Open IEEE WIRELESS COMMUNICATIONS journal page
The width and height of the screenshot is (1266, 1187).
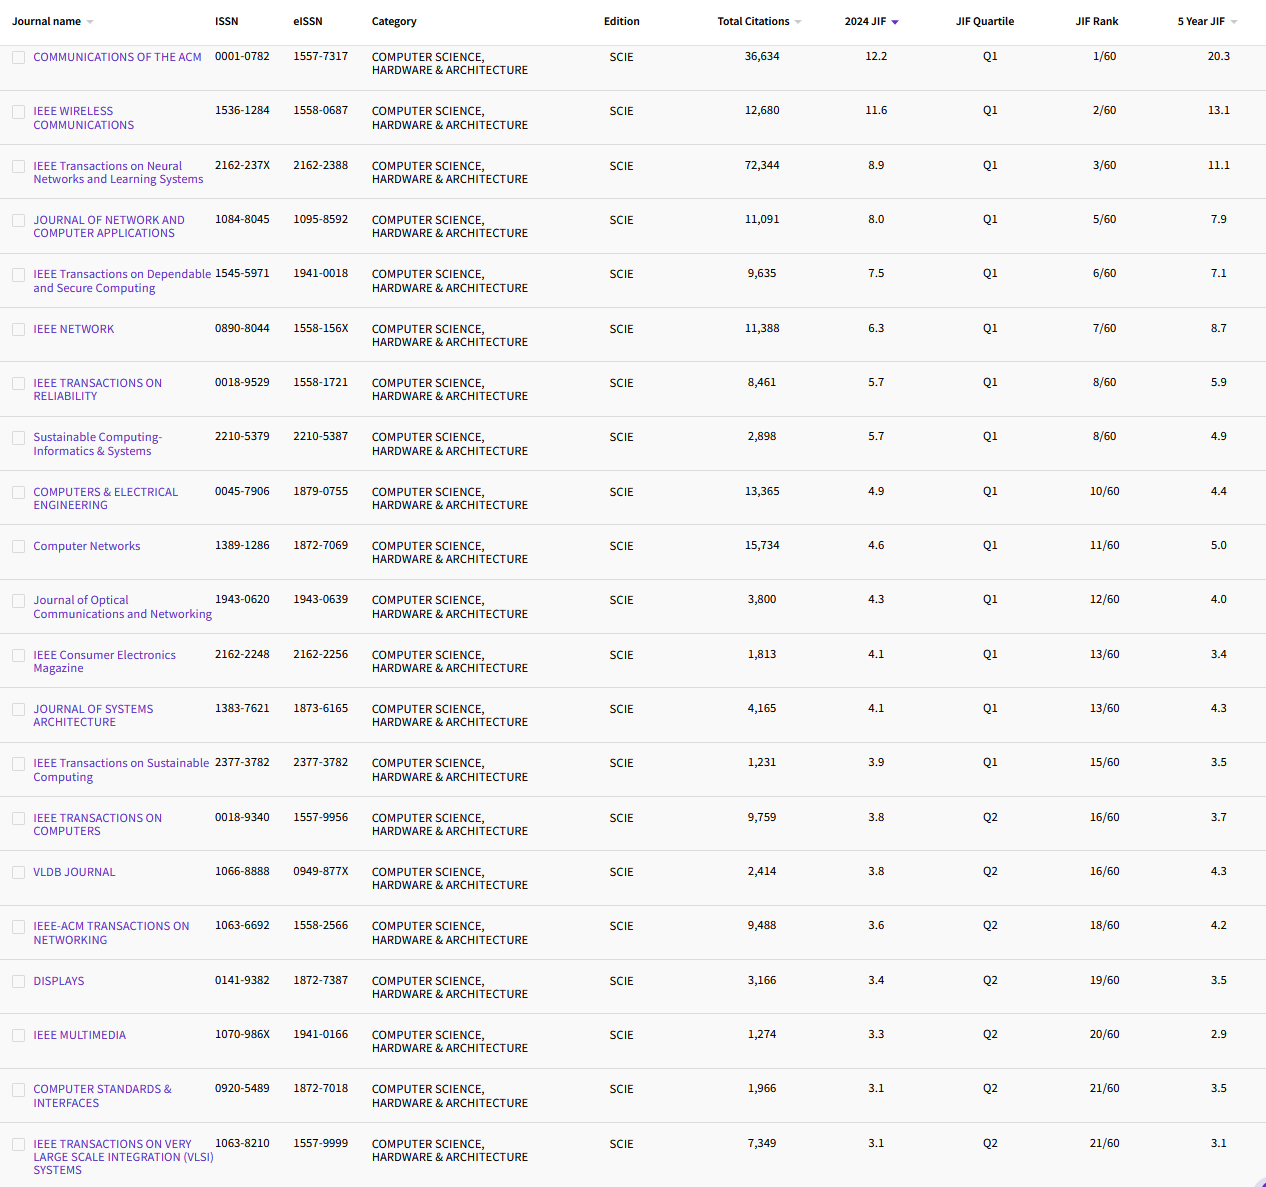click(x=83, y=118)
